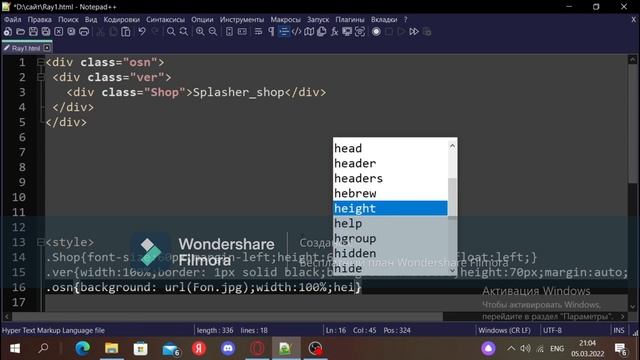The image size is (640, 360).
Task: Click 'Hyper Text Markup Language file' status text
Action: tap(53, 330)
